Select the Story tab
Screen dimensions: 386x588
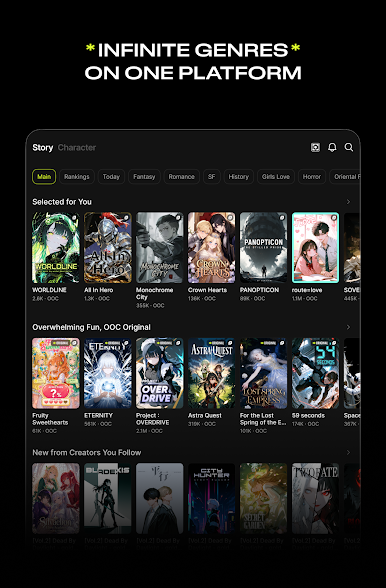point(42,147)
